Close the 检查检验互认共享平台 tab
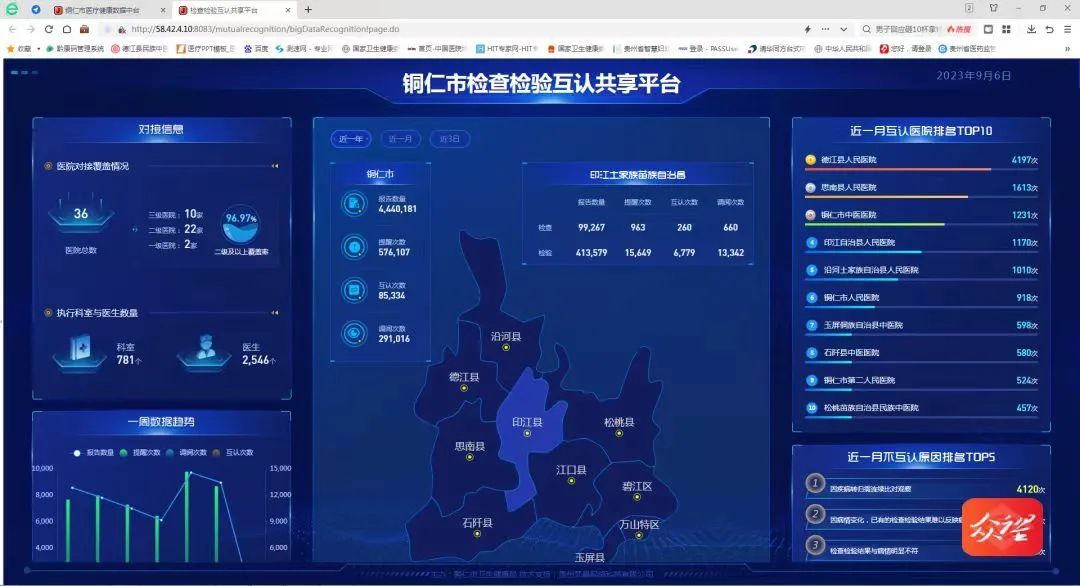This screenshot has width=1080, height=586. (x=288, y=10)
